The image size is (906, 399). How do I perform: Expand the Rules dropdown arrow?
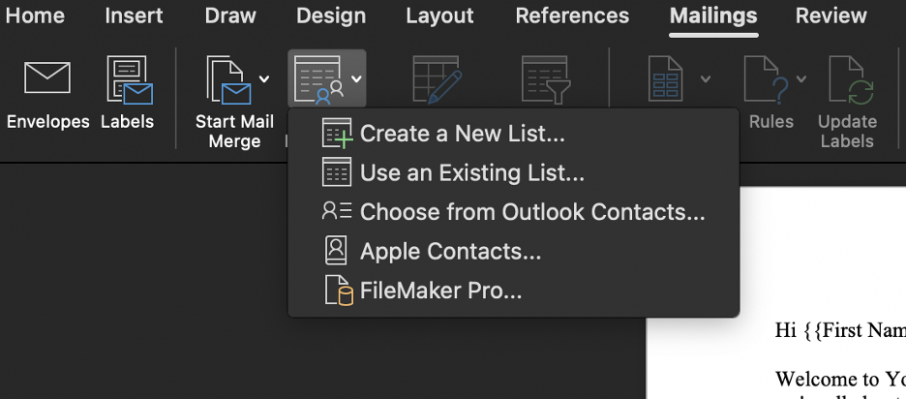801,79
